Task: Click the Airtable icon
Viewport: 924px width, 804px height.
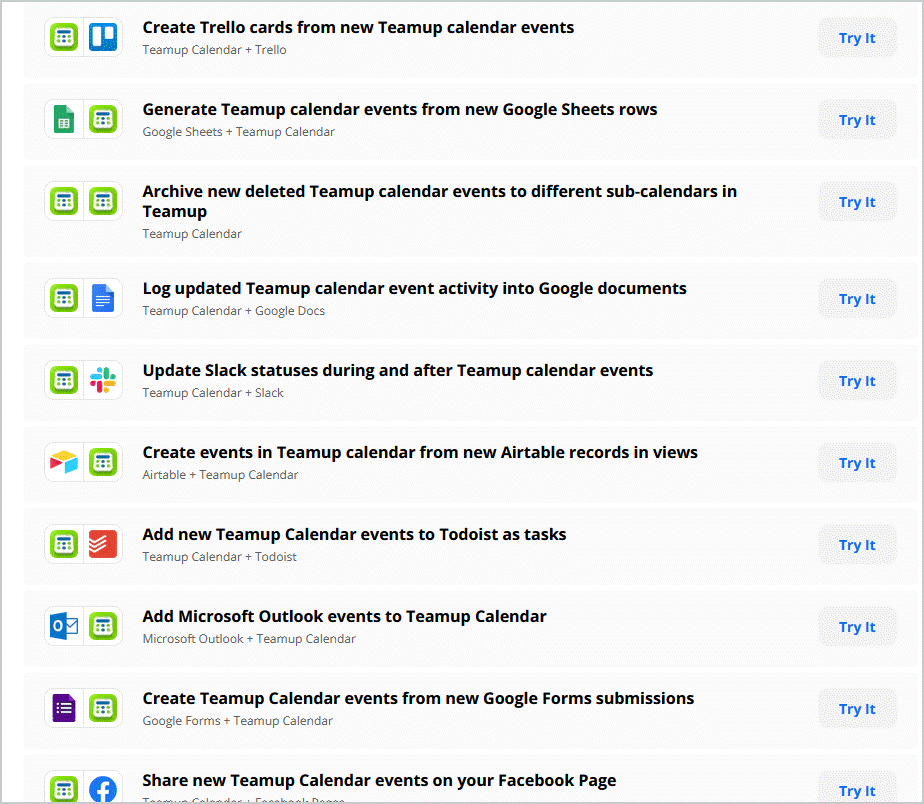Action: (64, 462)
